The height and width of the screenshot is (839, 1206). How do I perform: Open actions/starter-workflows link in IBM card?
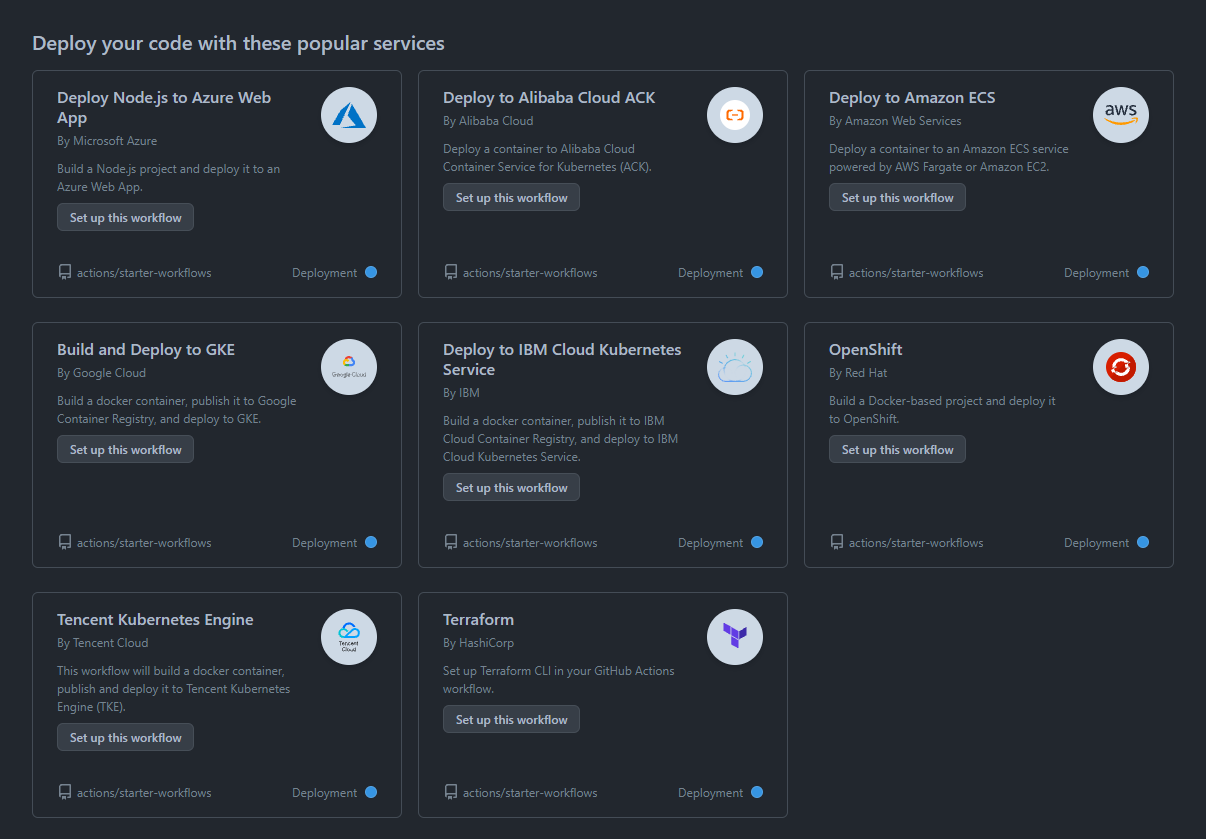click(530, 543)
